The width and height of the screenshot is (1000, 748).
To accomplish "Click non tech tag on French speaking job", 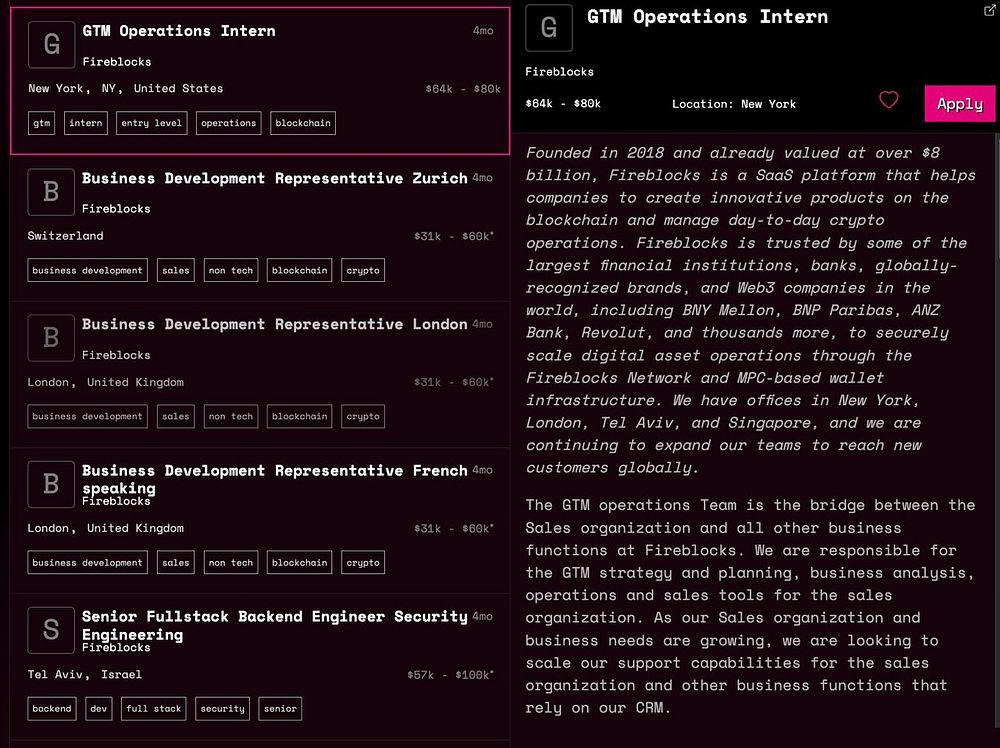I will (231, 562).
